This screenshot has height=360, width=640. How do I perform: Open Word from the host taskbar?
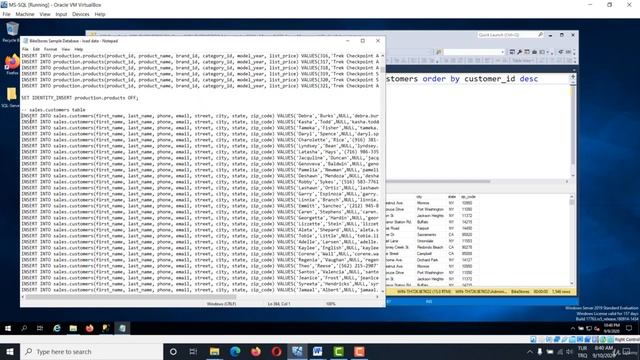pyautogui.click(x=318, y=351)
